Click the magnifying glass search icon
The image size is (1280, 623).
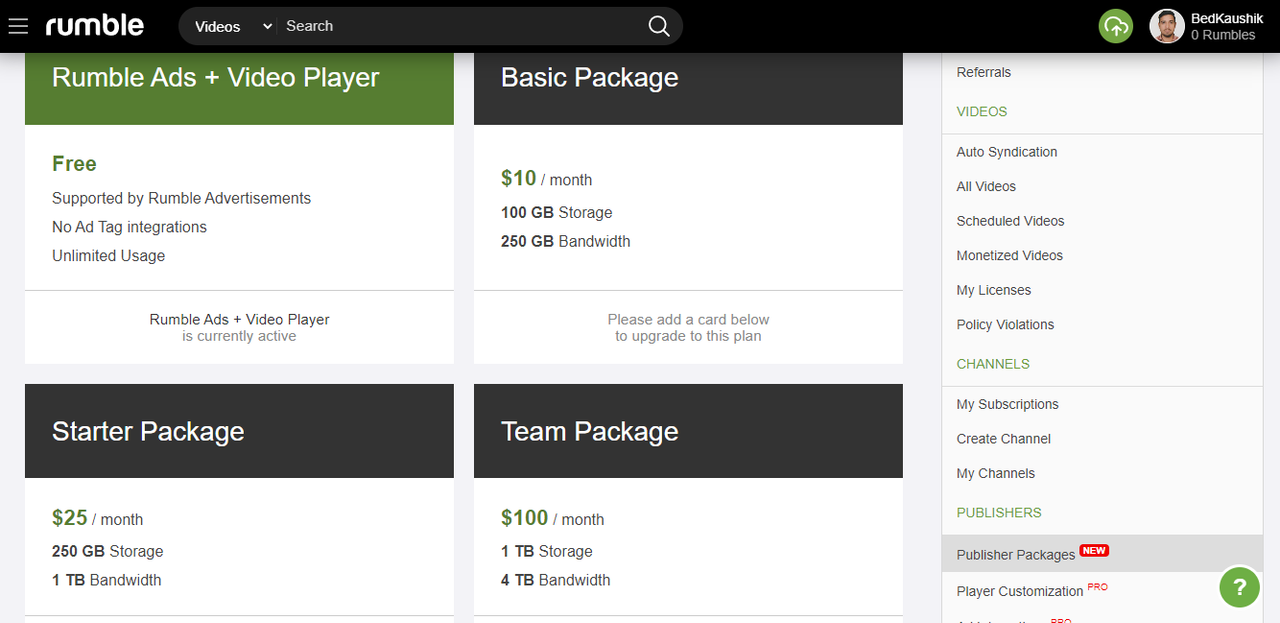coord(659,26)
